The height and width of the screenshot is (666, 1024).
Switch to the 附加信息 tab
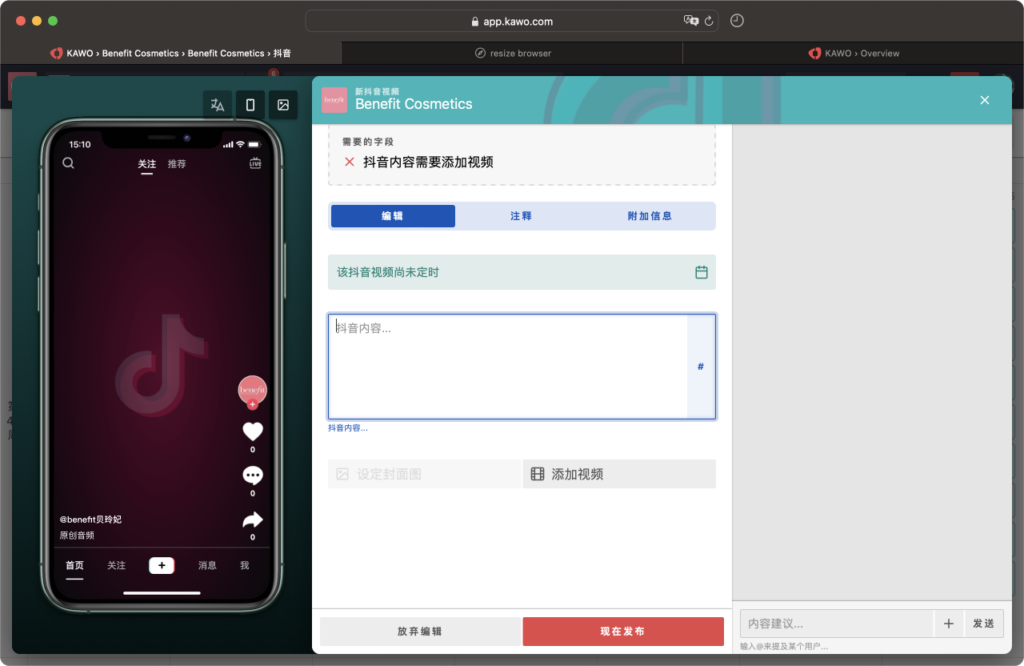(650, 216)
